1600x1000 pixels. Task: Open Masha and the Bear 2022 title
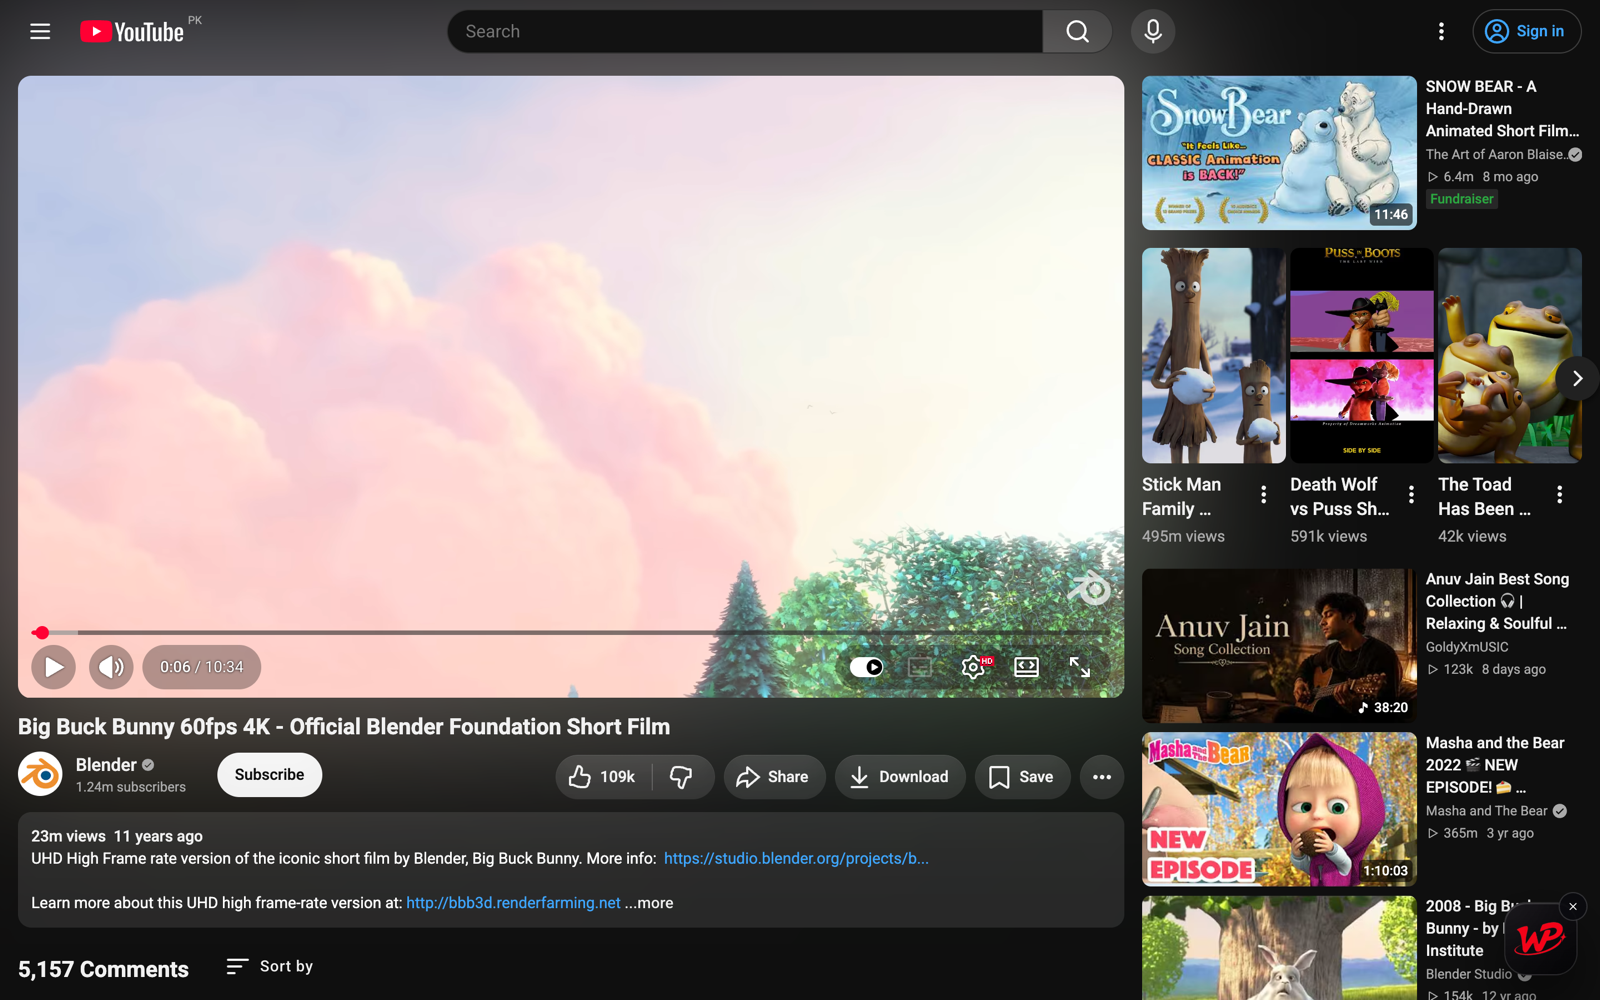[1495, 765]
